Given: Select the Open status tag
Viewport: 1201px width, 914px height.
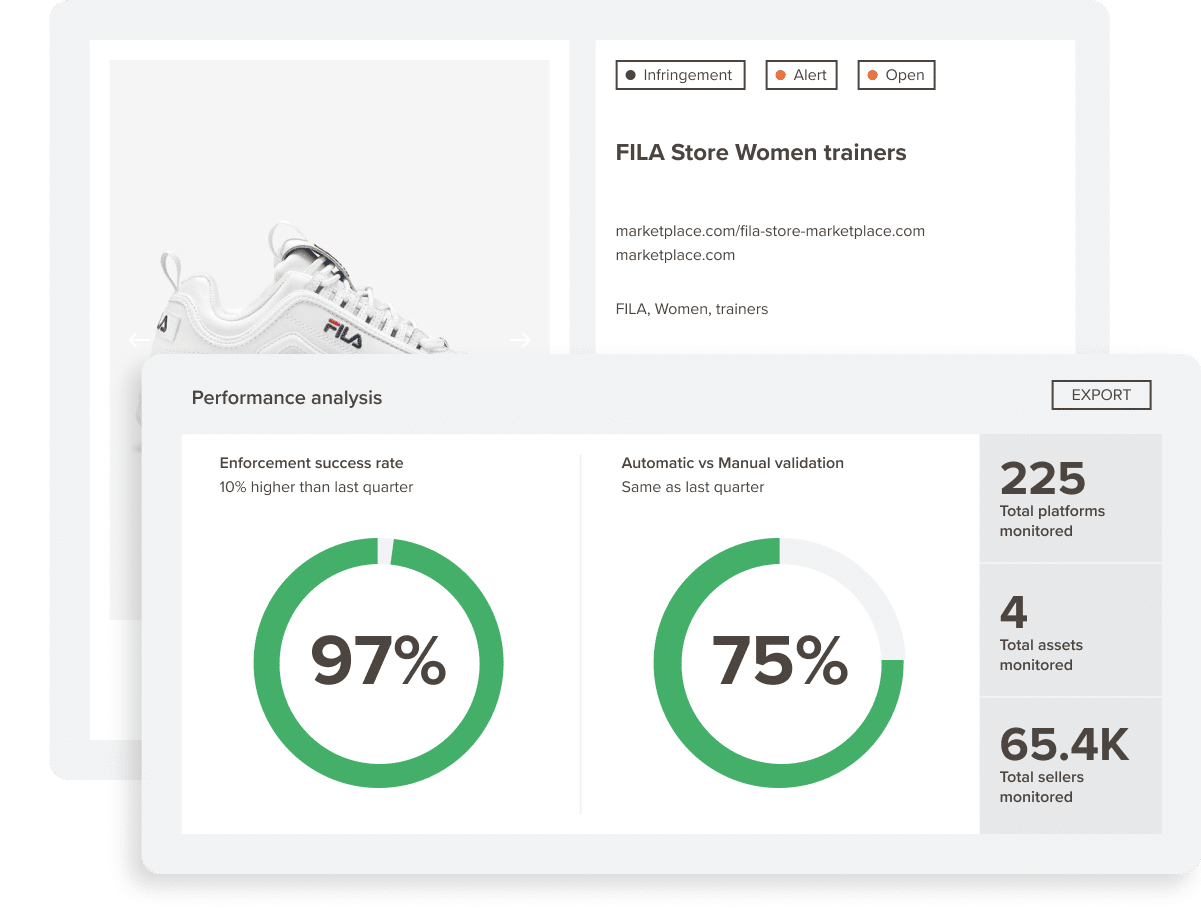Looking at the screenshot, I should click(x=896, y=75).
